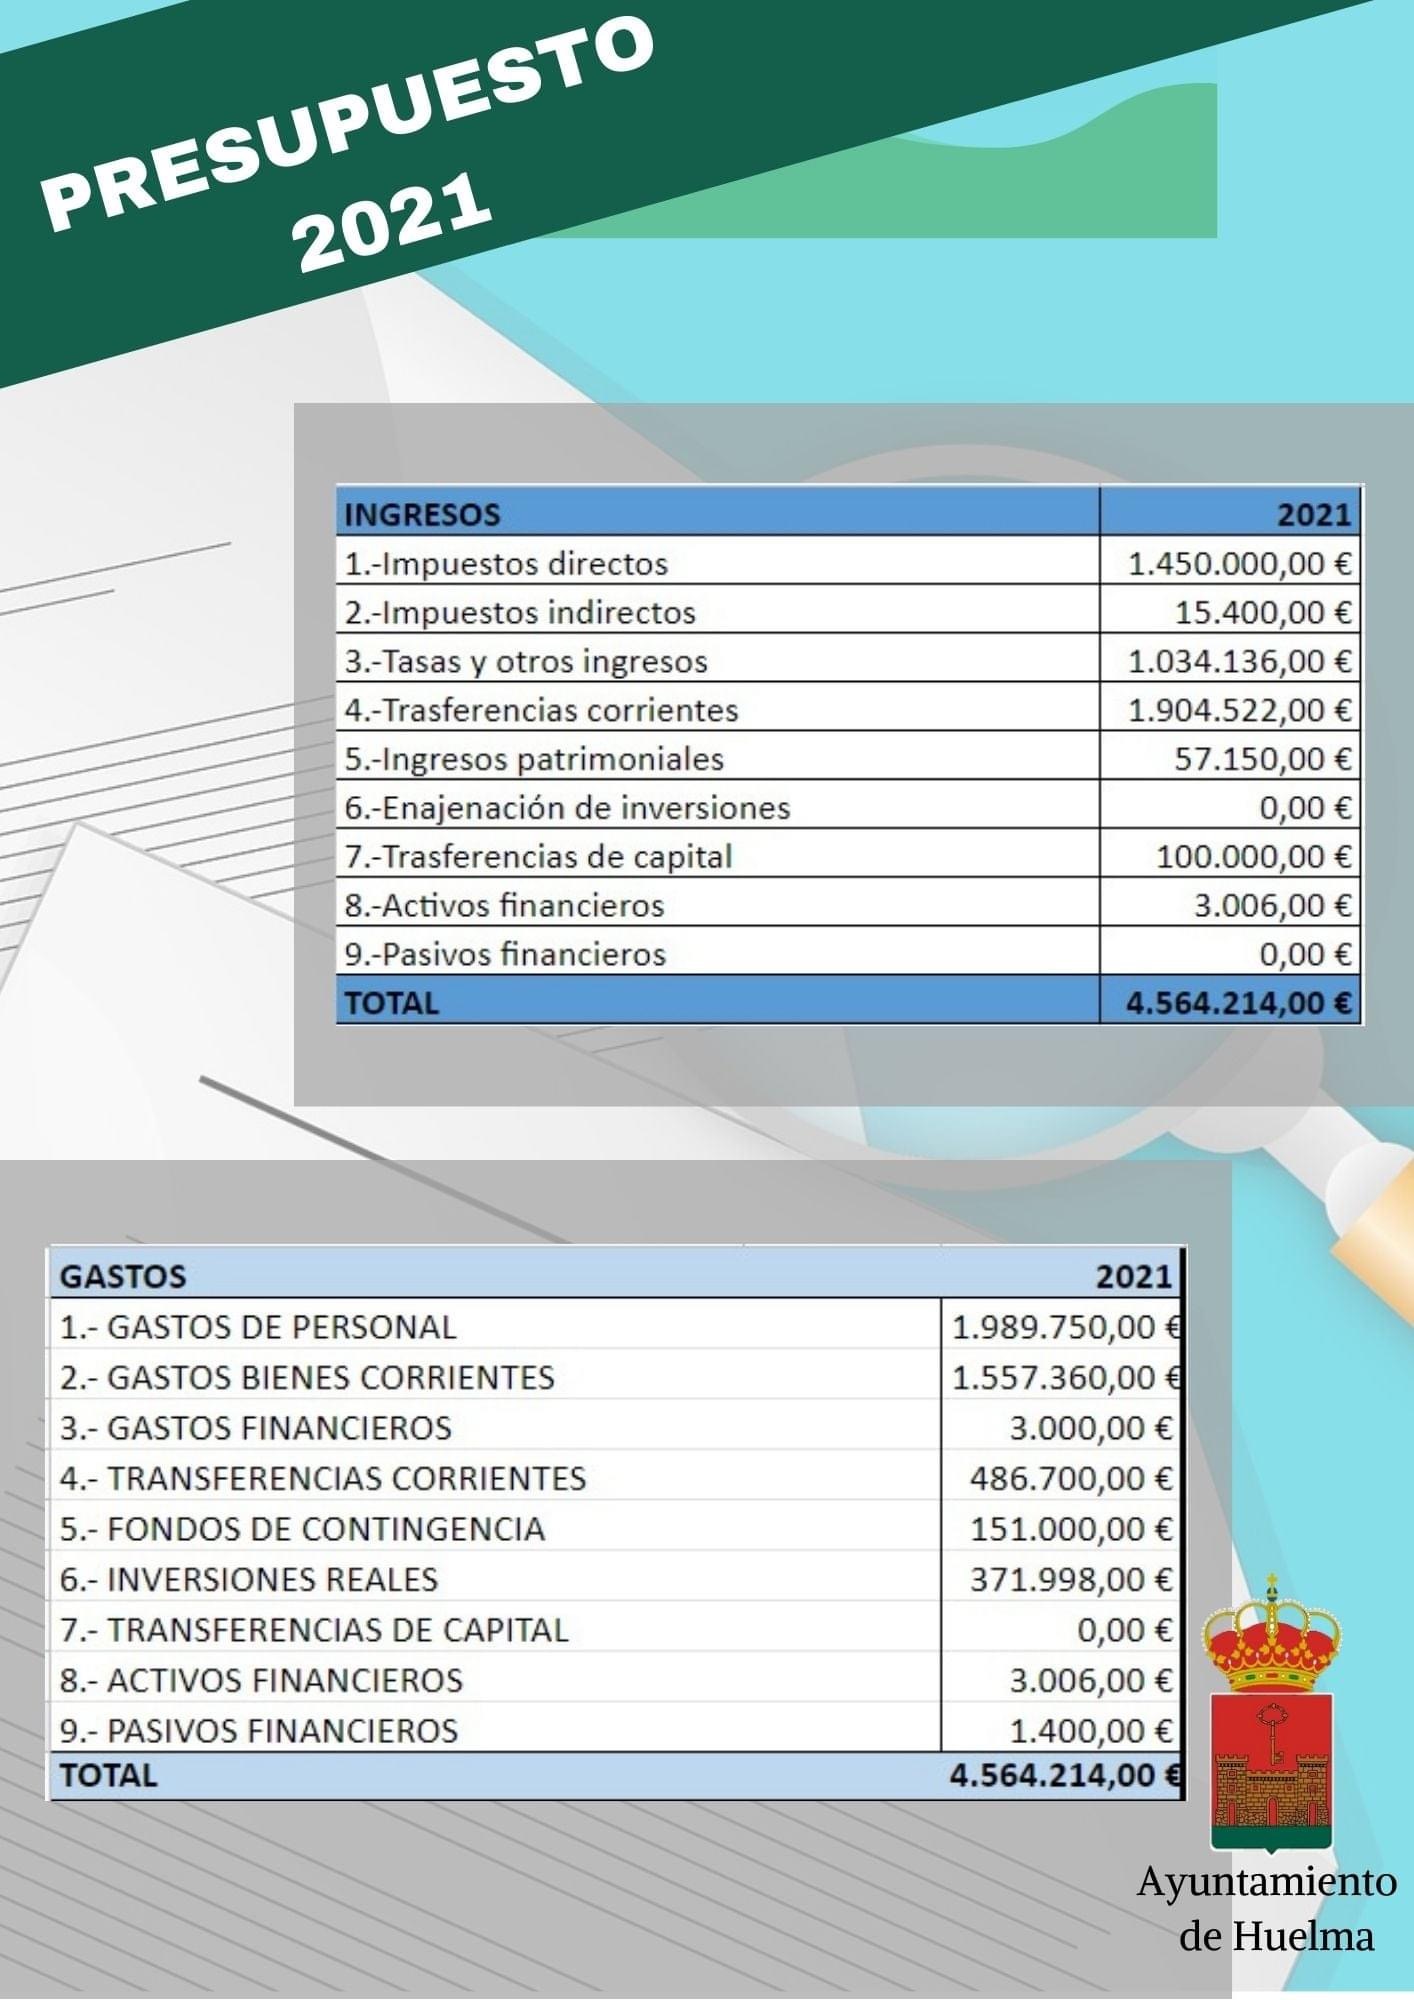
Task: Click the 0,00 € value for Enajenación de inversiones
Action: pyautogui.click(x=1305, y=808)
